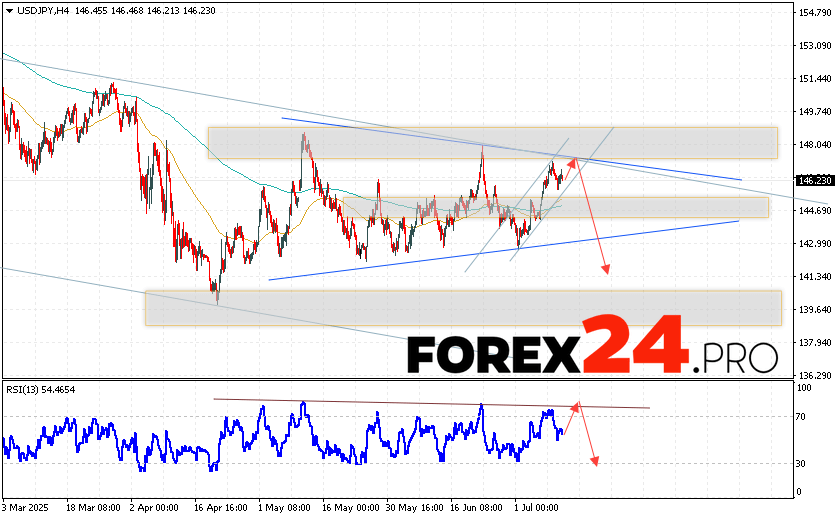Click the red downward forecast arrow tip on price chart
839x519 pixels.
pyautogui.click(x=605, y=271)
